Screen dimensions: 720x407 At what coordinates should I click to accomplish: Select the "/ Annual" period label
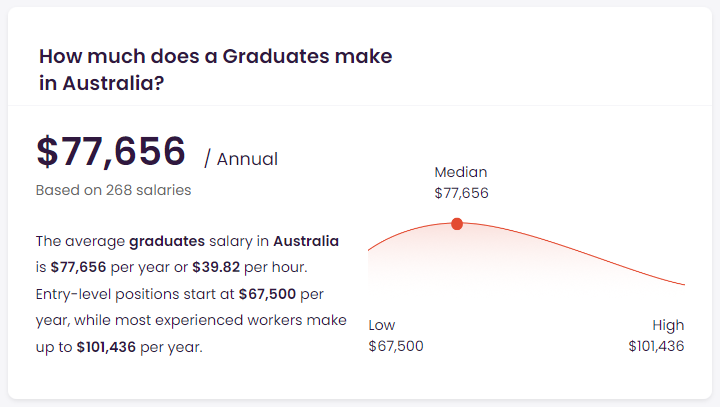tap(241, 159)
